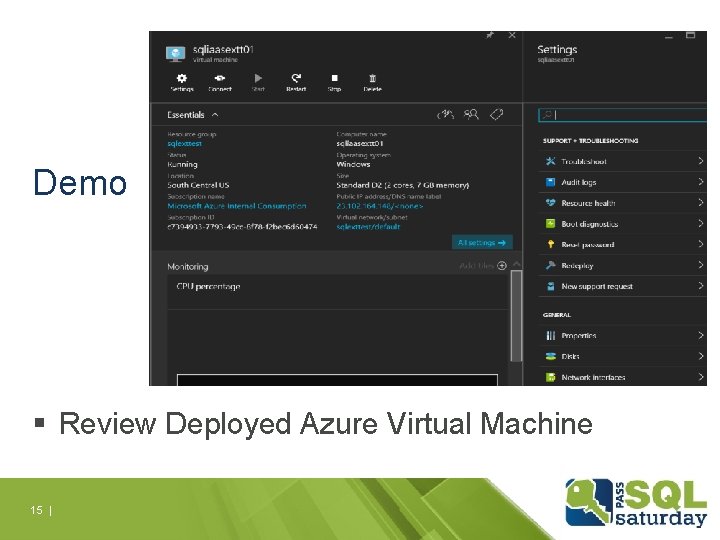The width and height of the screenshot is (720, 540).
Task: Expand Audit logs row chevron
Action: [700, 182]
